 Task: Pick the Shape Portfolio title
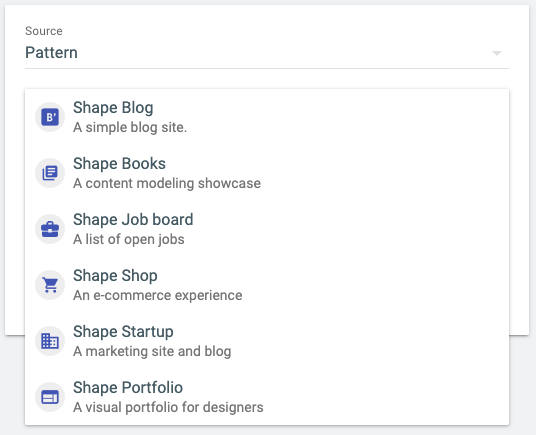click(x=128, y=388)
